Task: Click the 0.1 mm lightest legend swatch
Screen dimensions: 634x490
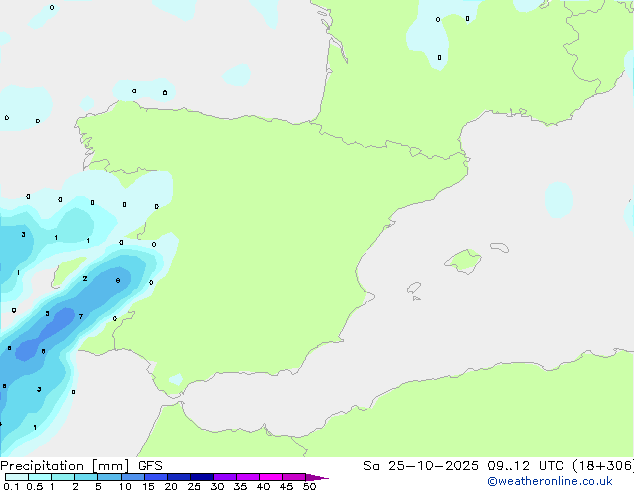Action: tap(17, 477)
